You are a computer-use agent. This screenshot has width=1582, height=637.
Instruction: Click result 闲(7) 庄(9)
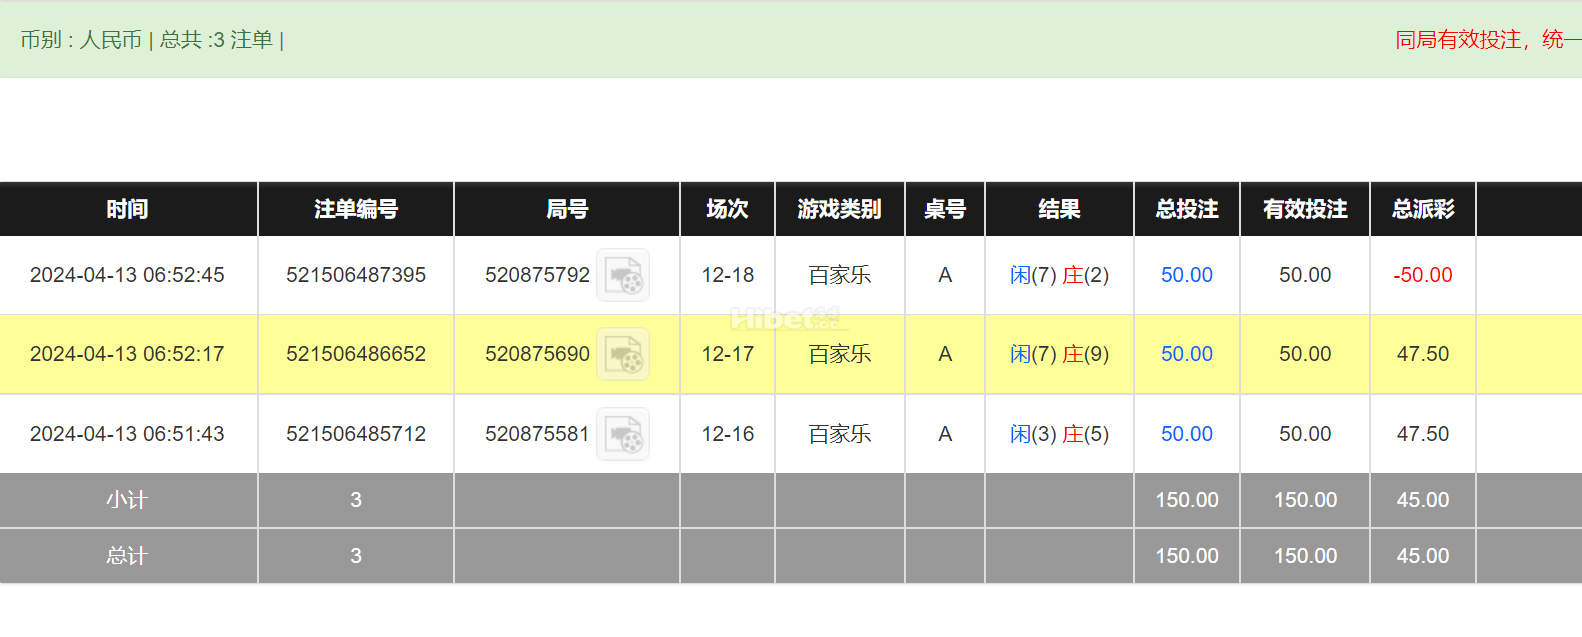point(1059,354)
